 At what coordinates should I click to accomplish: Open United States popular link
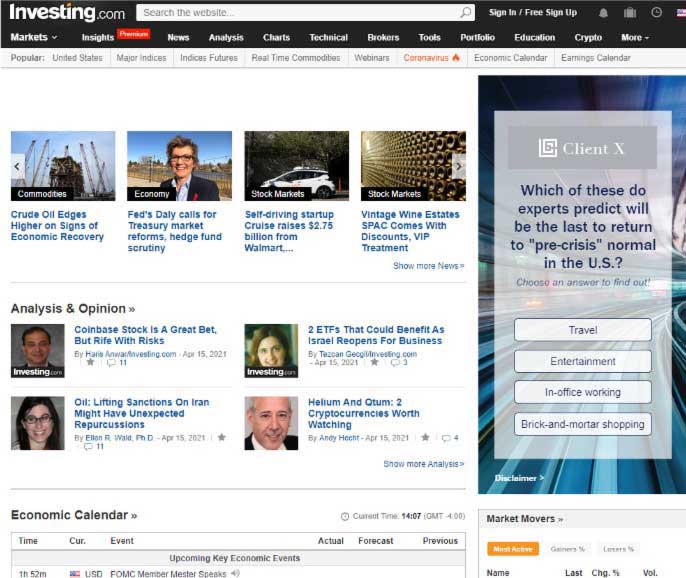(77, 58)
